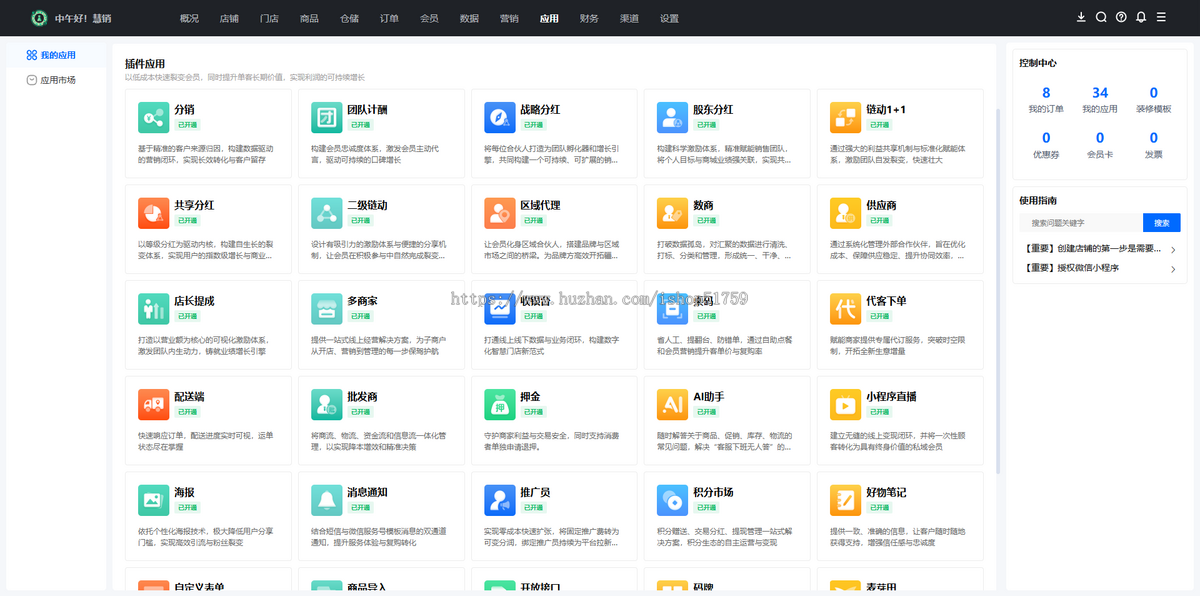Image resolution: width=1200 pixels, height=596 pixels.
Task: Click the 积分市场 card title
Action: [714, 493]
